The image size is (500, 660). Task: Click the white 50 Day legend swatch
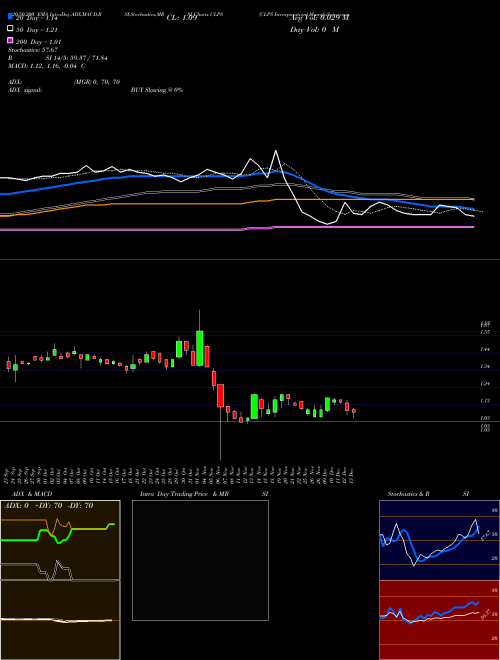11,29
